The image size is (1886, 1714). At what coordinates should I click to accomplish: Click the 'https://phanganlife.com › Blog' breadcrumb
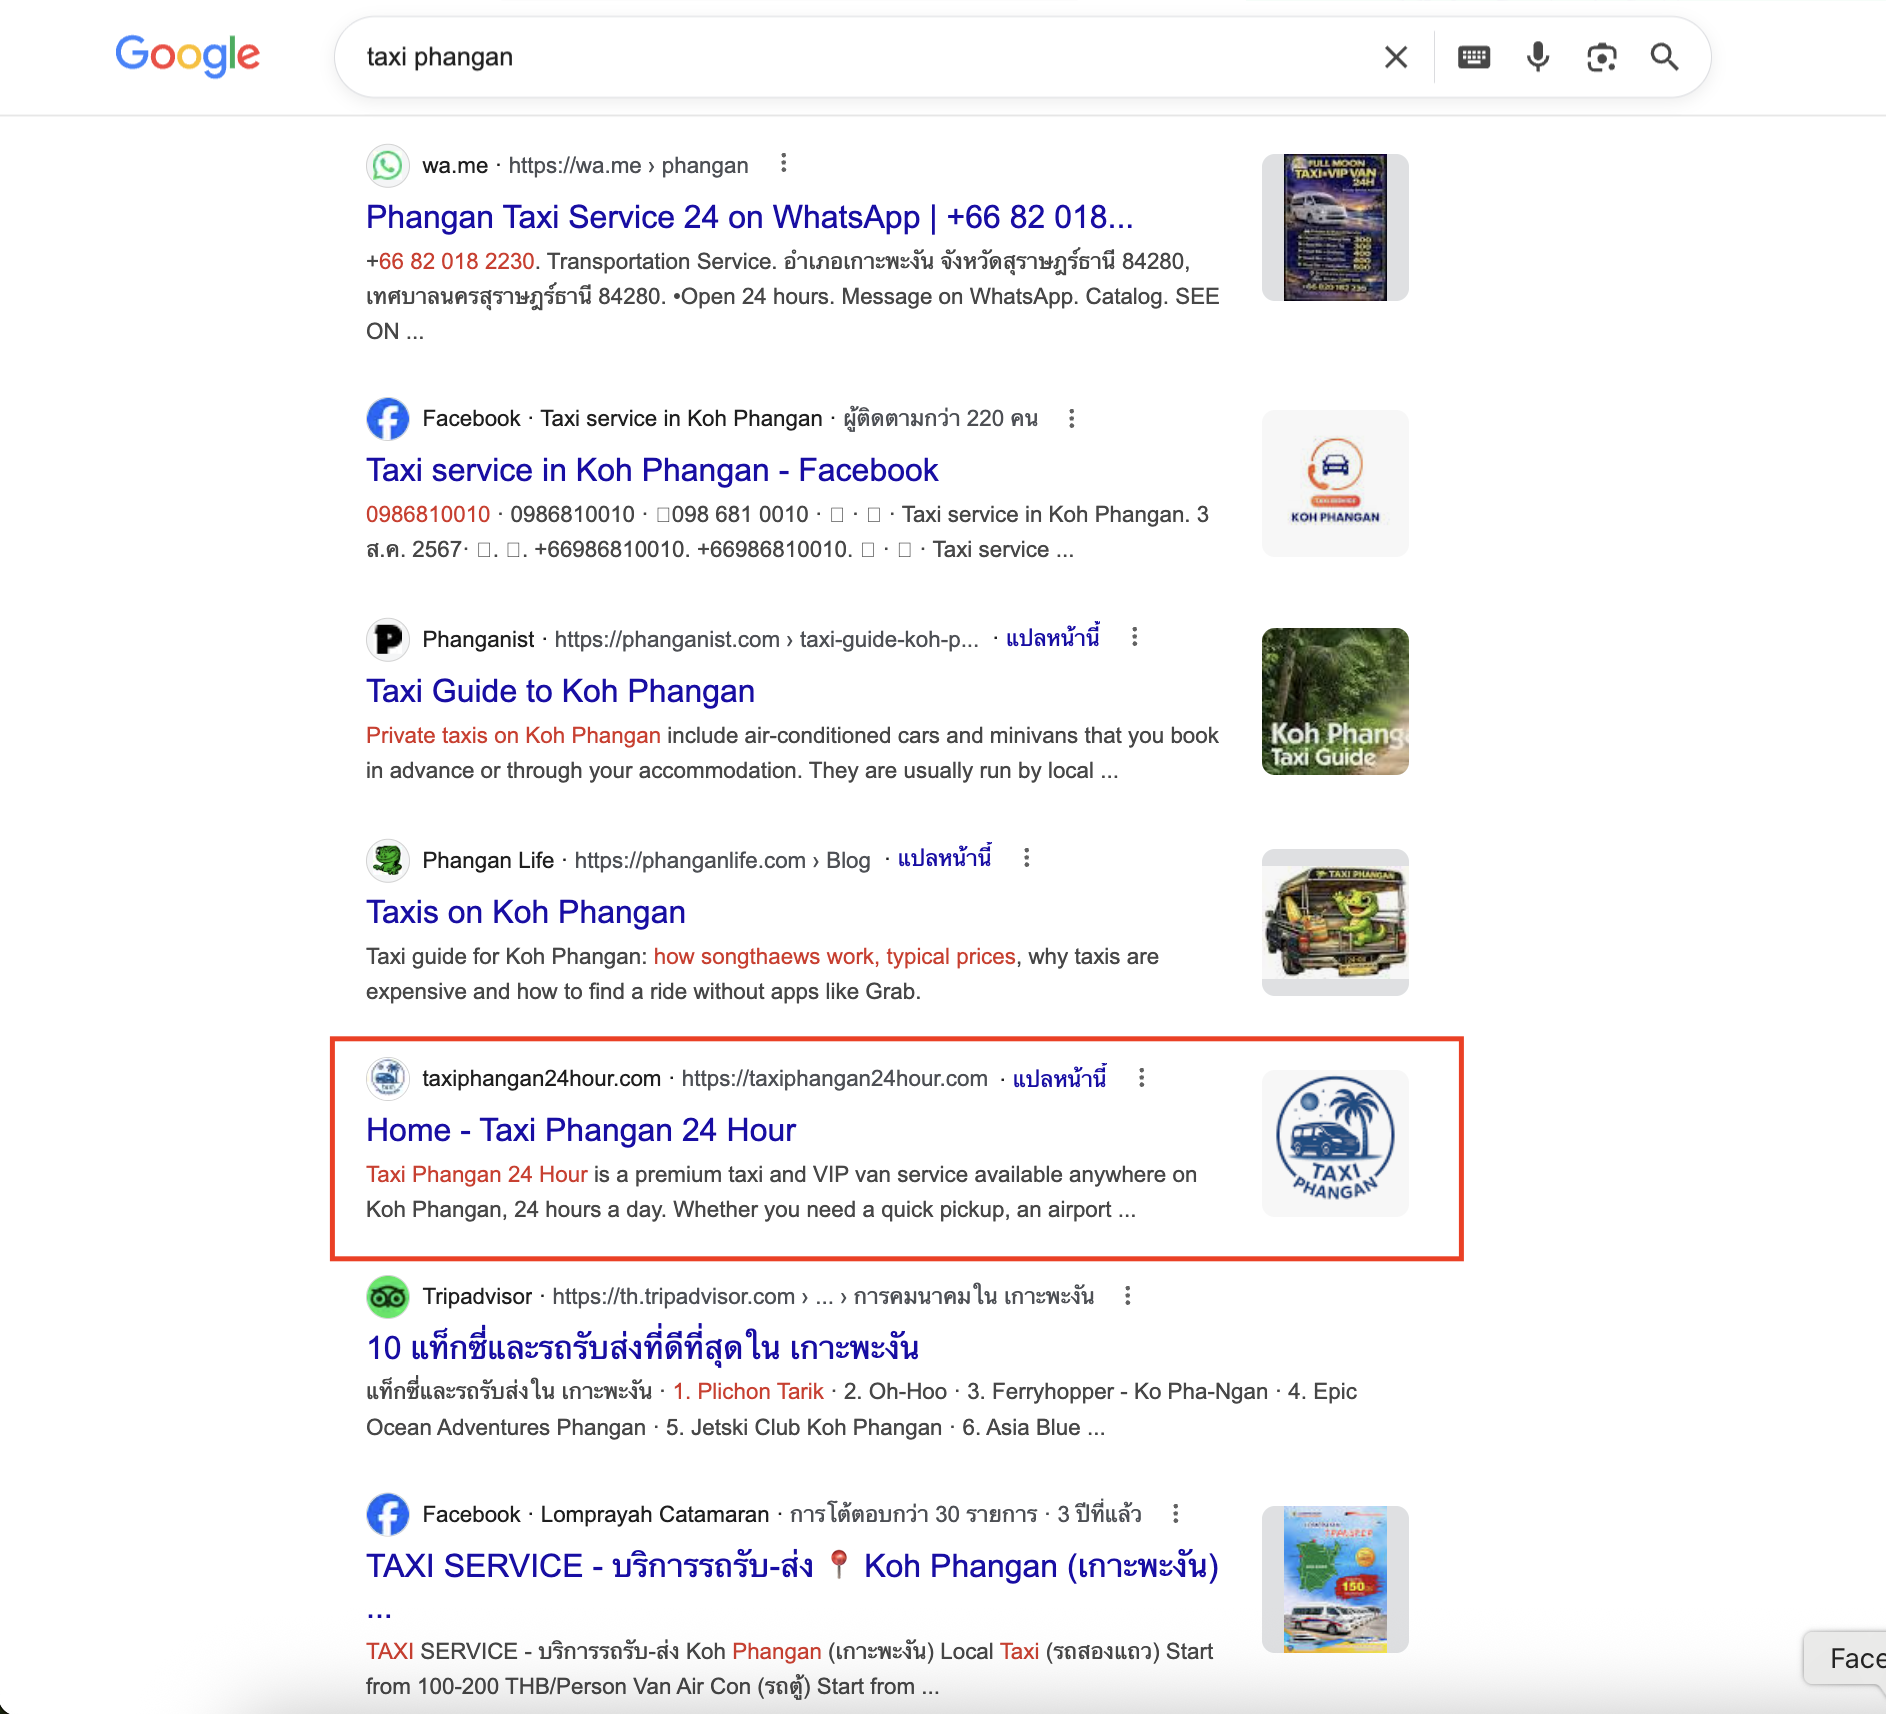722,860
